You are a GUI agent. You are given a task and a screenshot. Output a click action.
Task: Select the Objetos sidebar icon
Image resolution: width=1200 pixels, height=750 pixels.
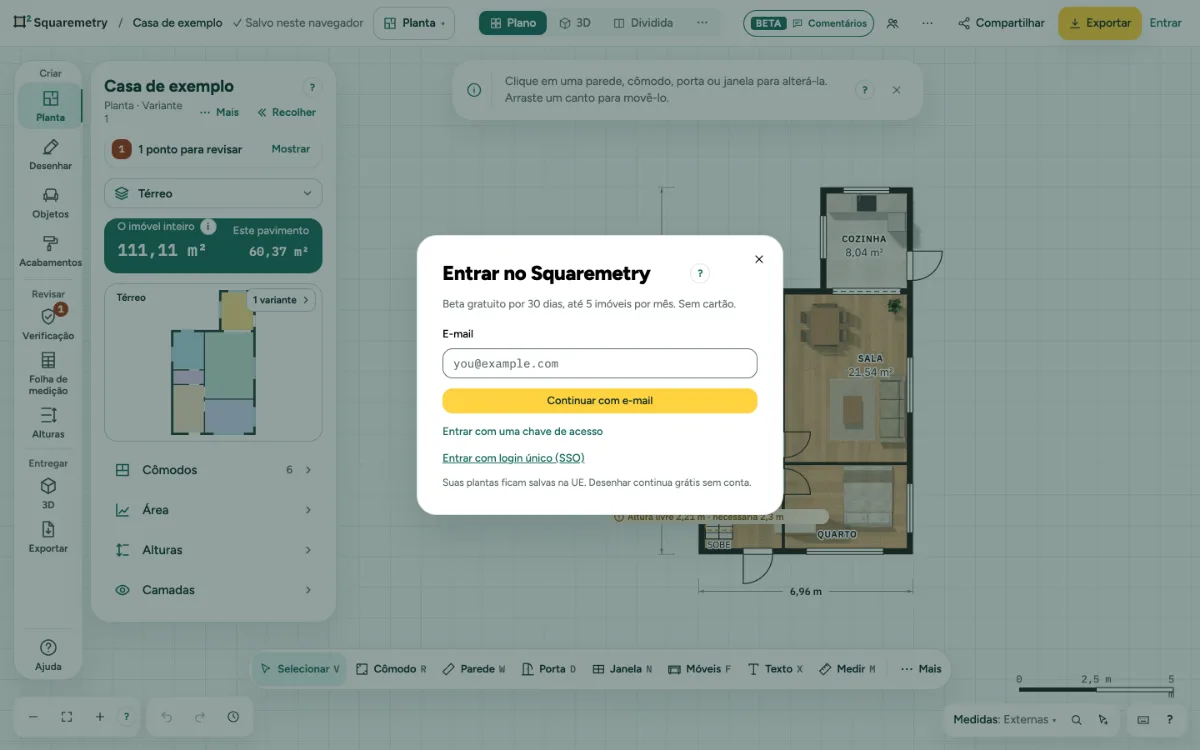coord(50,202)
